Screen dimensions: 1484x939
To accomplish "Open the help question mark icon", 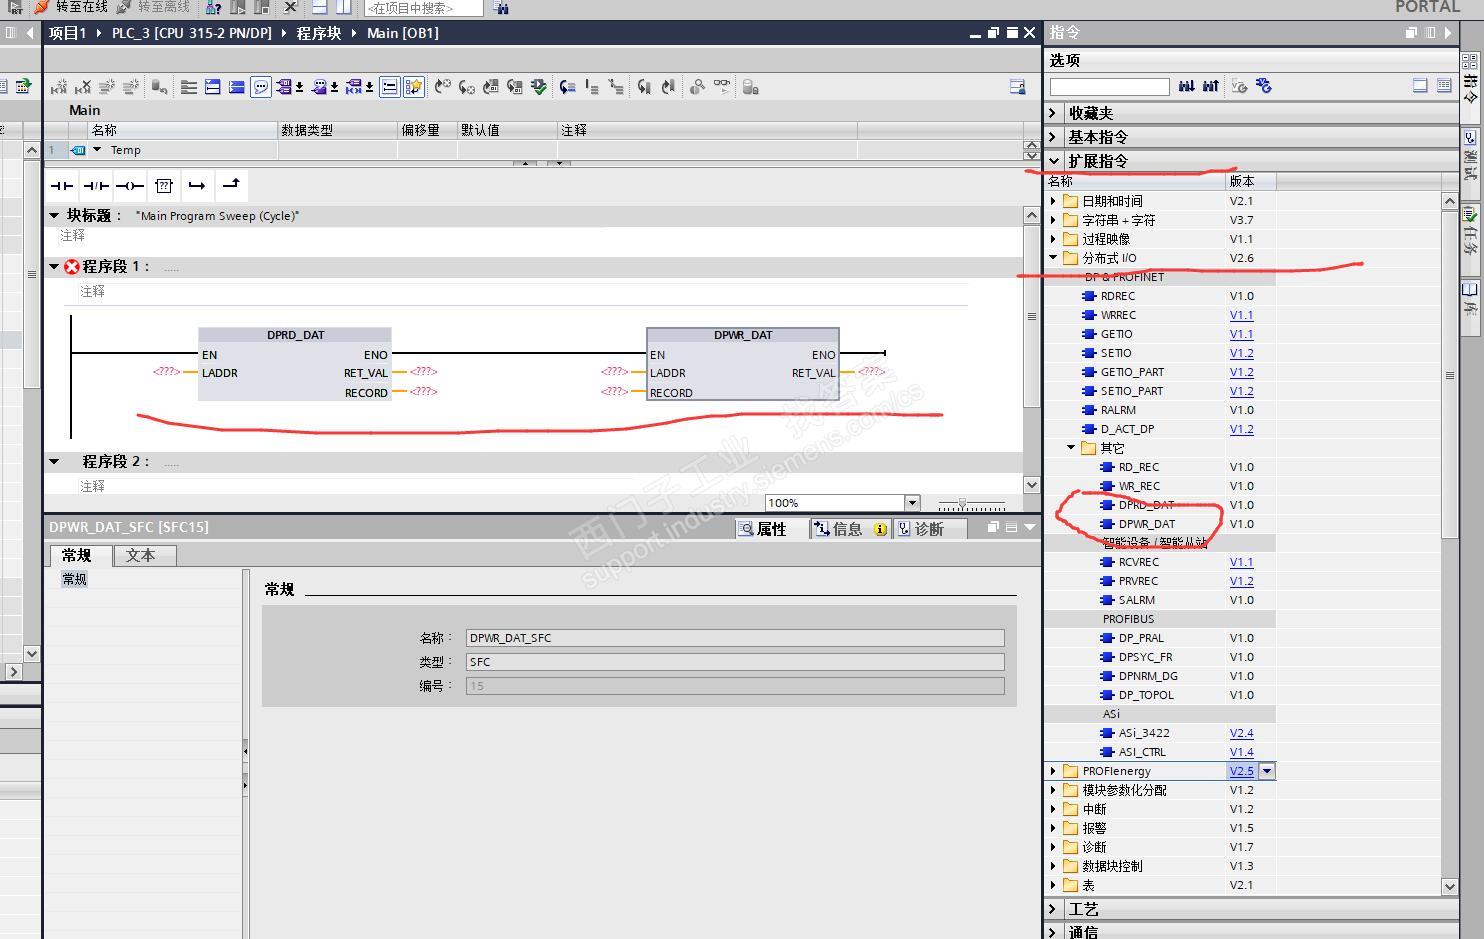I will (x=213, y=7).
